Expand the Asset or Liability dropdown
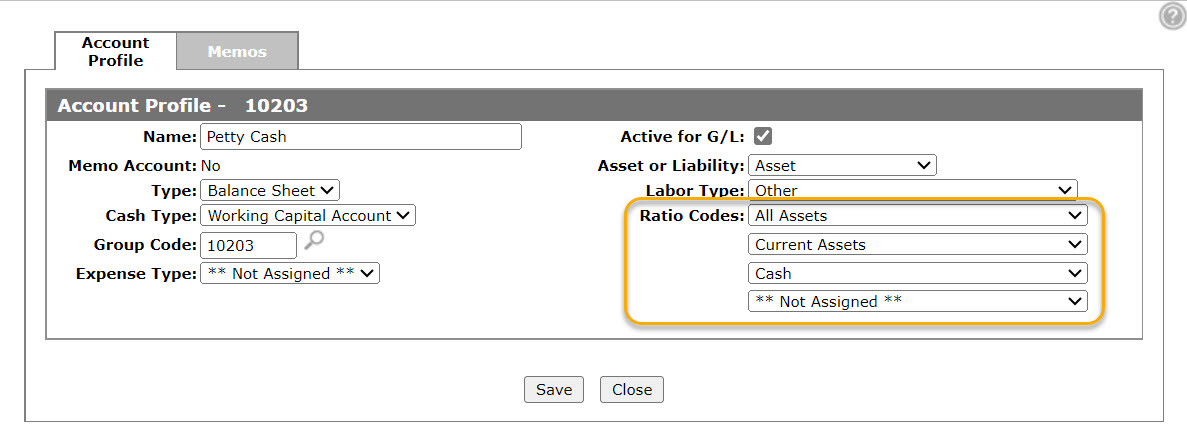1187x438 pixels. tap(842, 166)
